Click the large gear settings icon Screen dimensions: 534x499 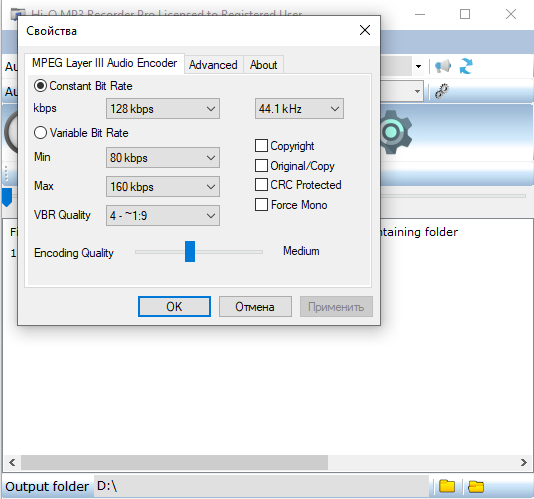tap(395, 132)
